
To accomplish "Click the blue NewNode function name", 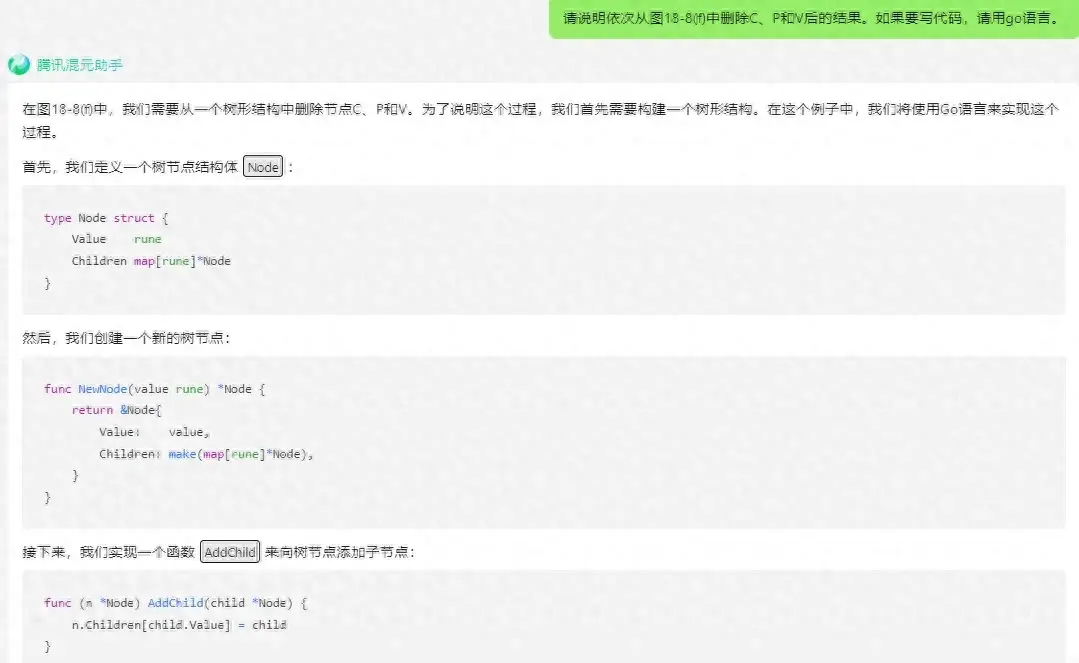I will pyautogui.click(x=102, y=389).
